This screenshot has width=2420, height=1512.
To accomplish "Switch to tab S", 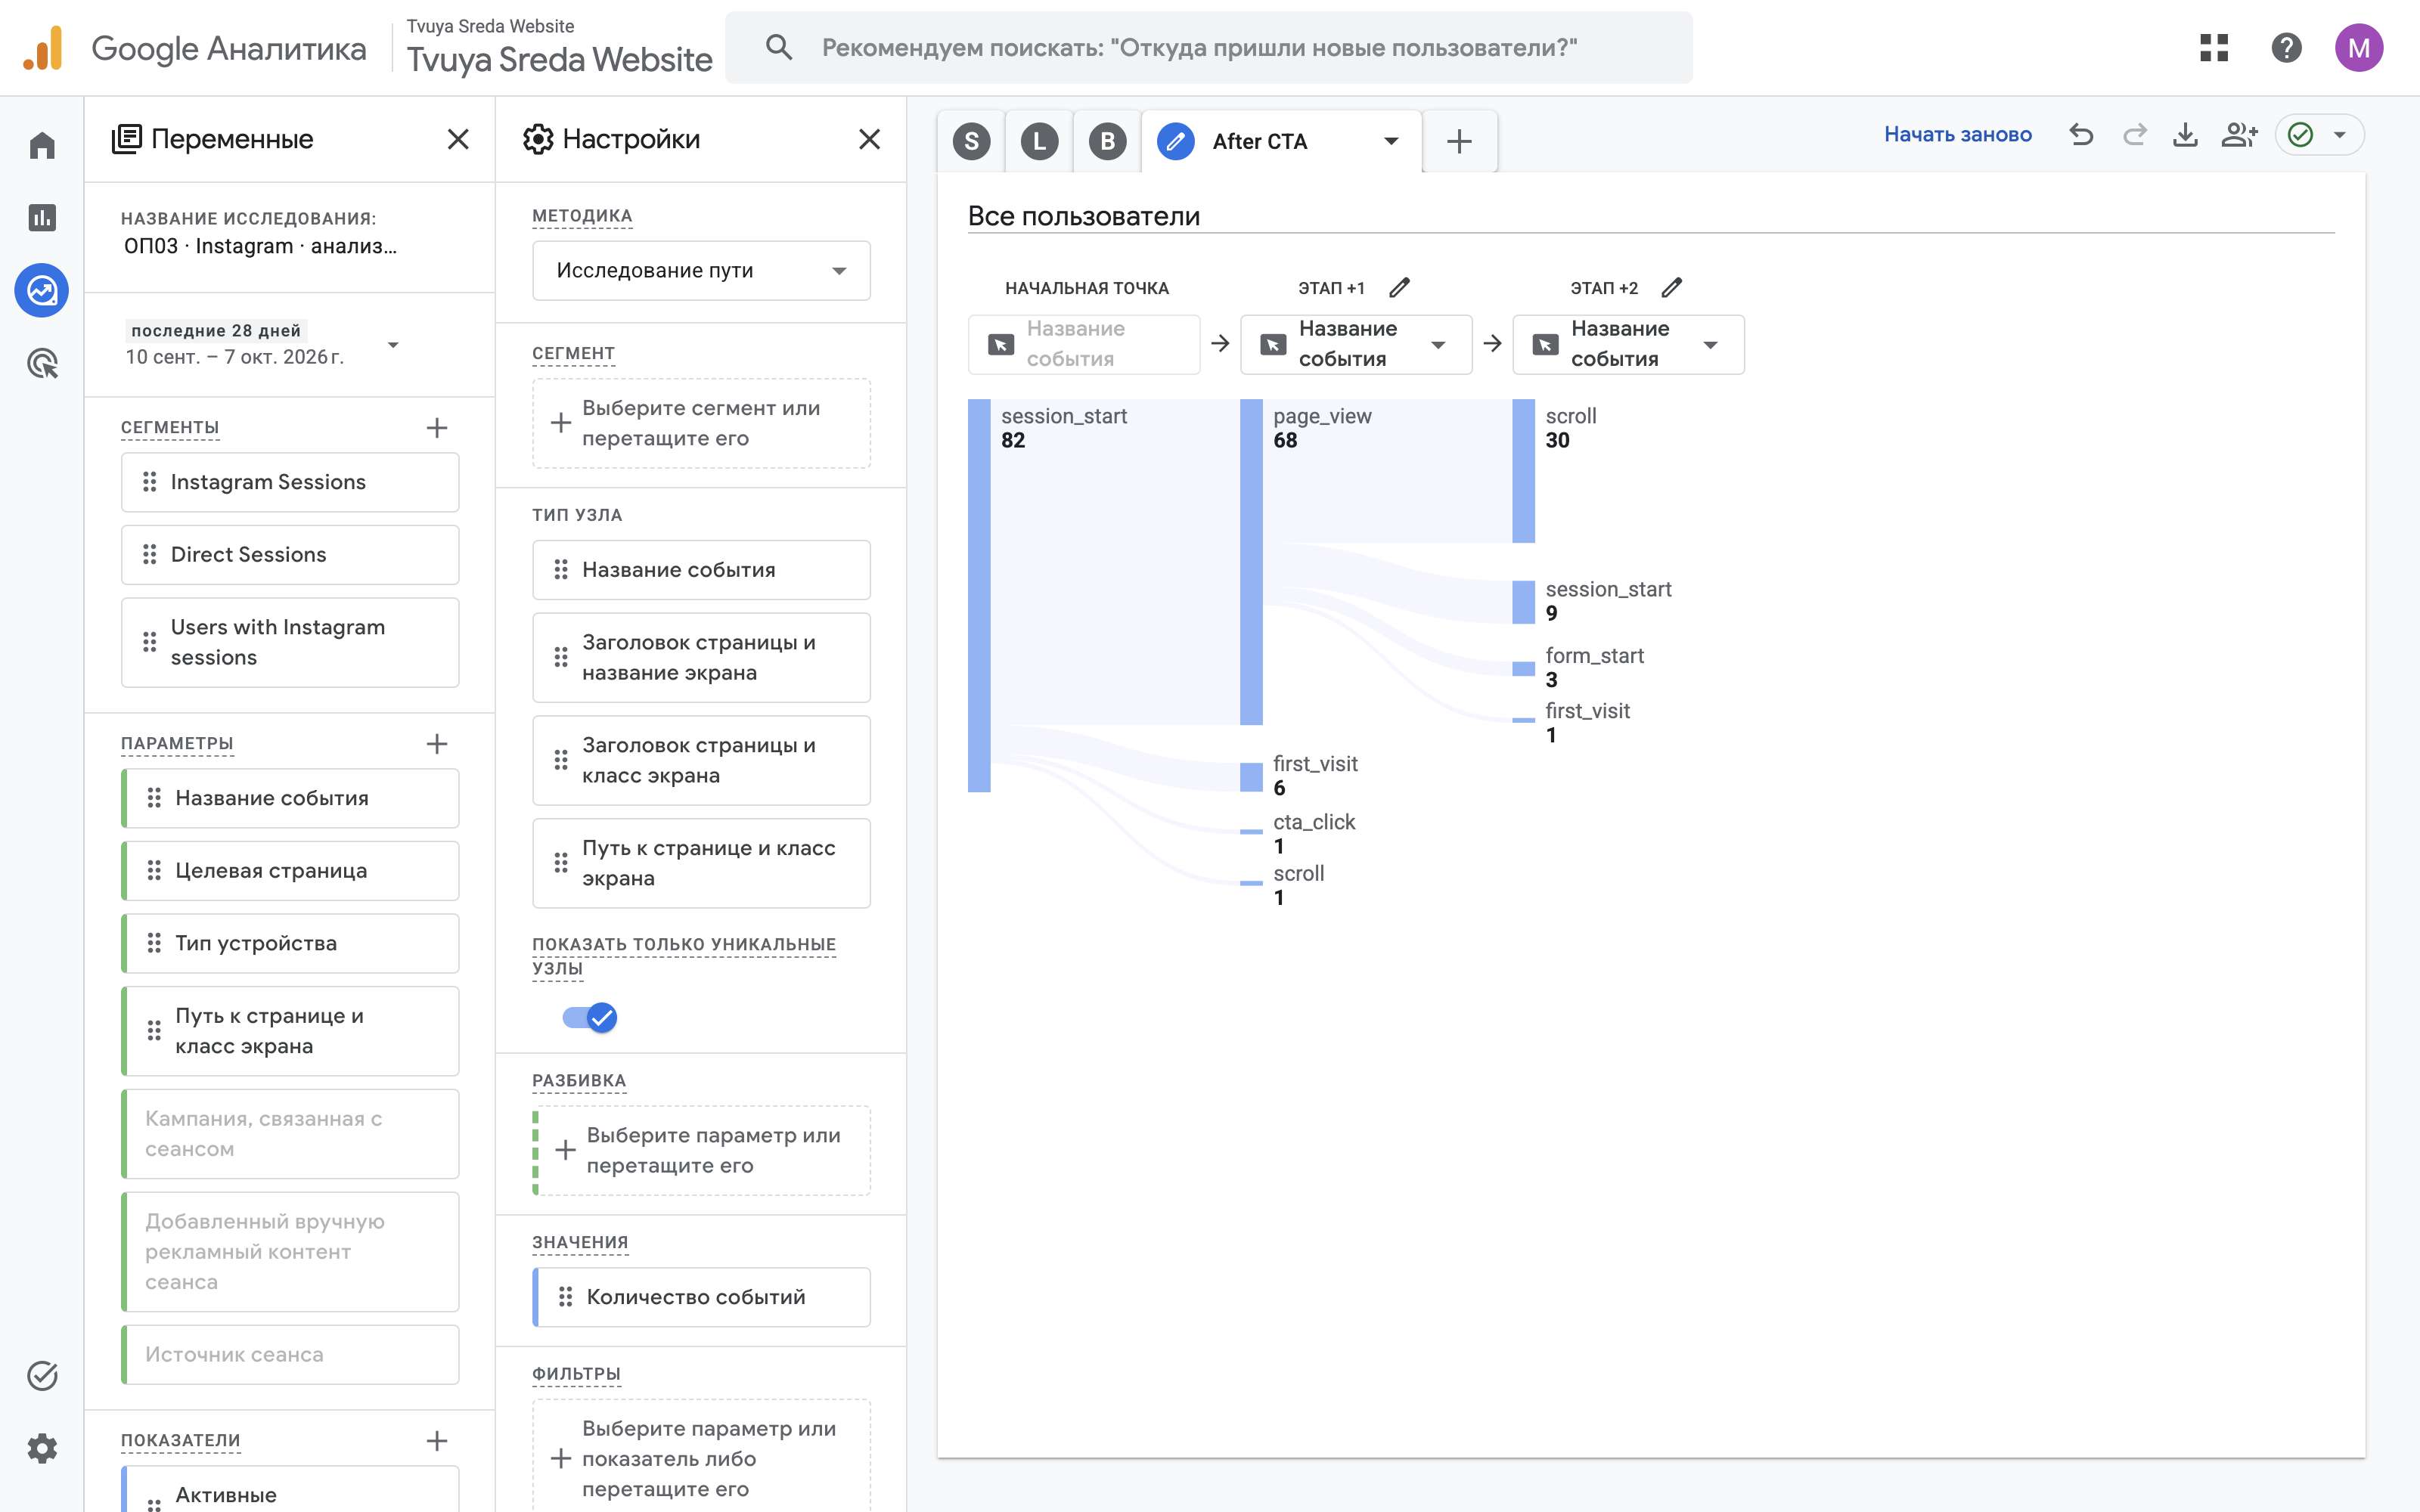I will click(x=972, y=142).
